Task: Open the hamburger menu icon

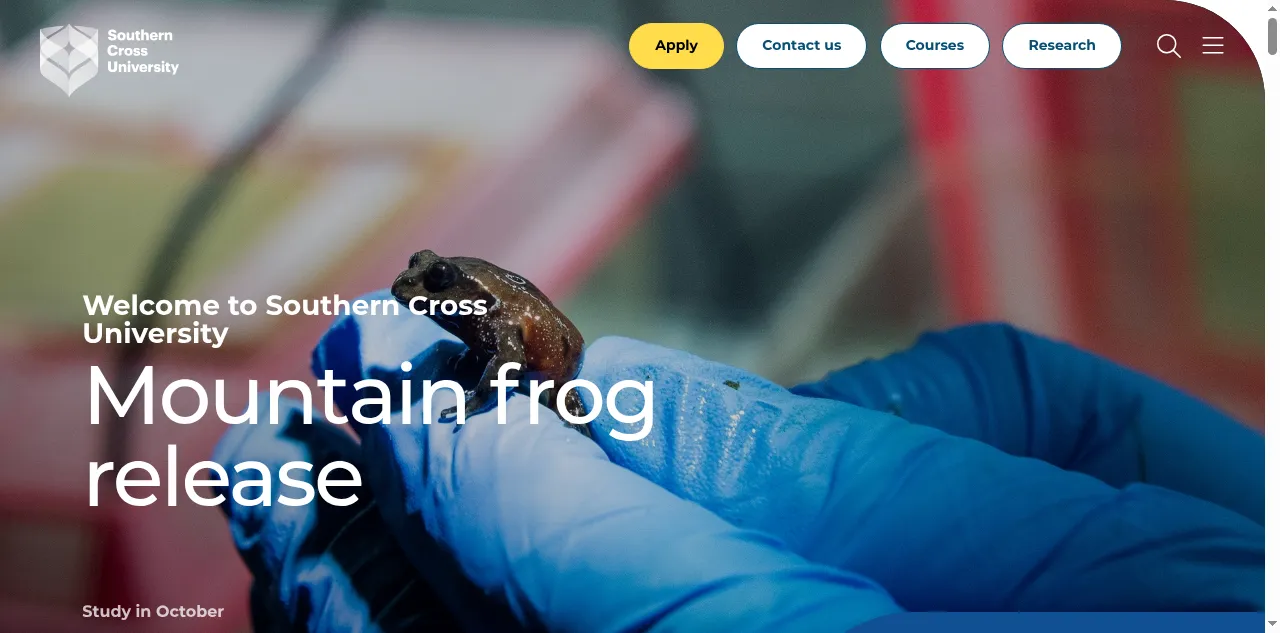Action: coord(1213,46)
